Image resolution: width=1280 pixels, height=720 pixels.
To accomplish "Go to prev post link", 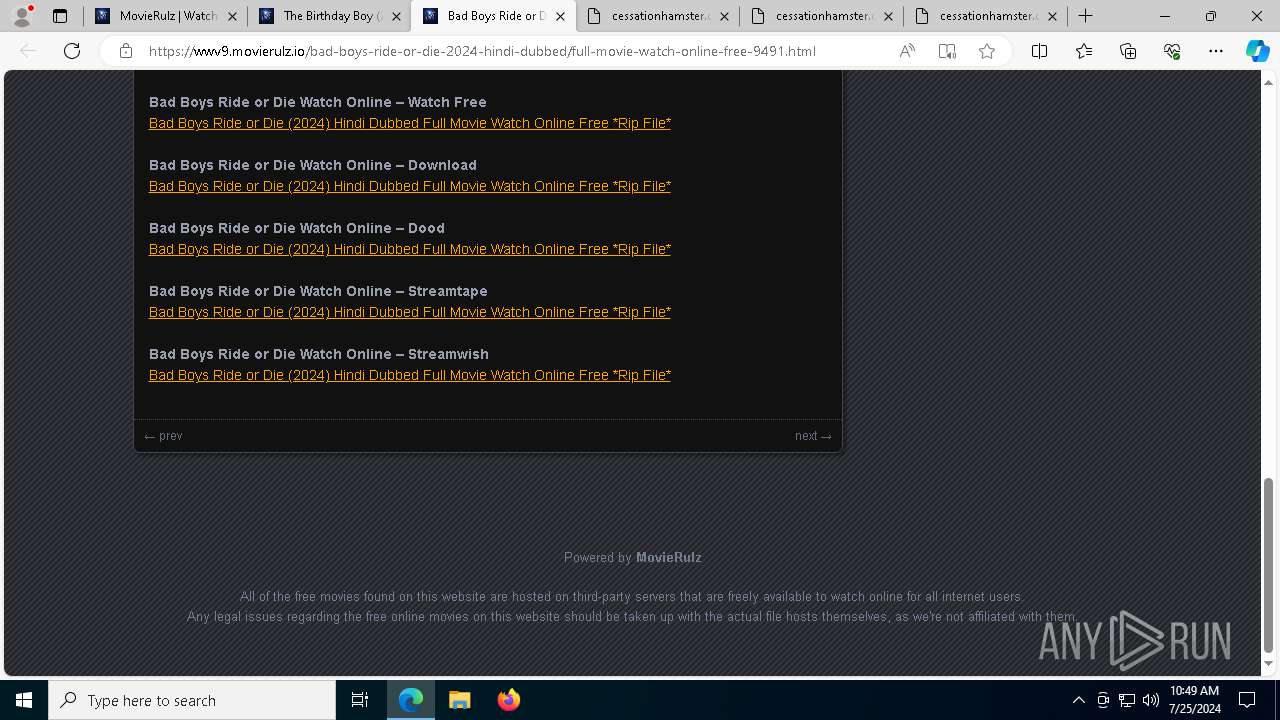I will point(163,436).
